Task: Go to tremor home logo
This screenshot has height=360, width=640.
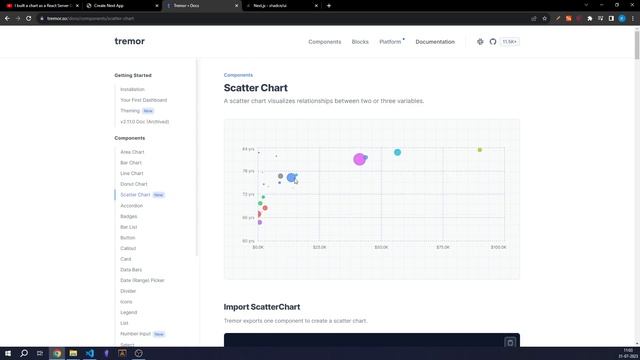Action: pos(129,41)
